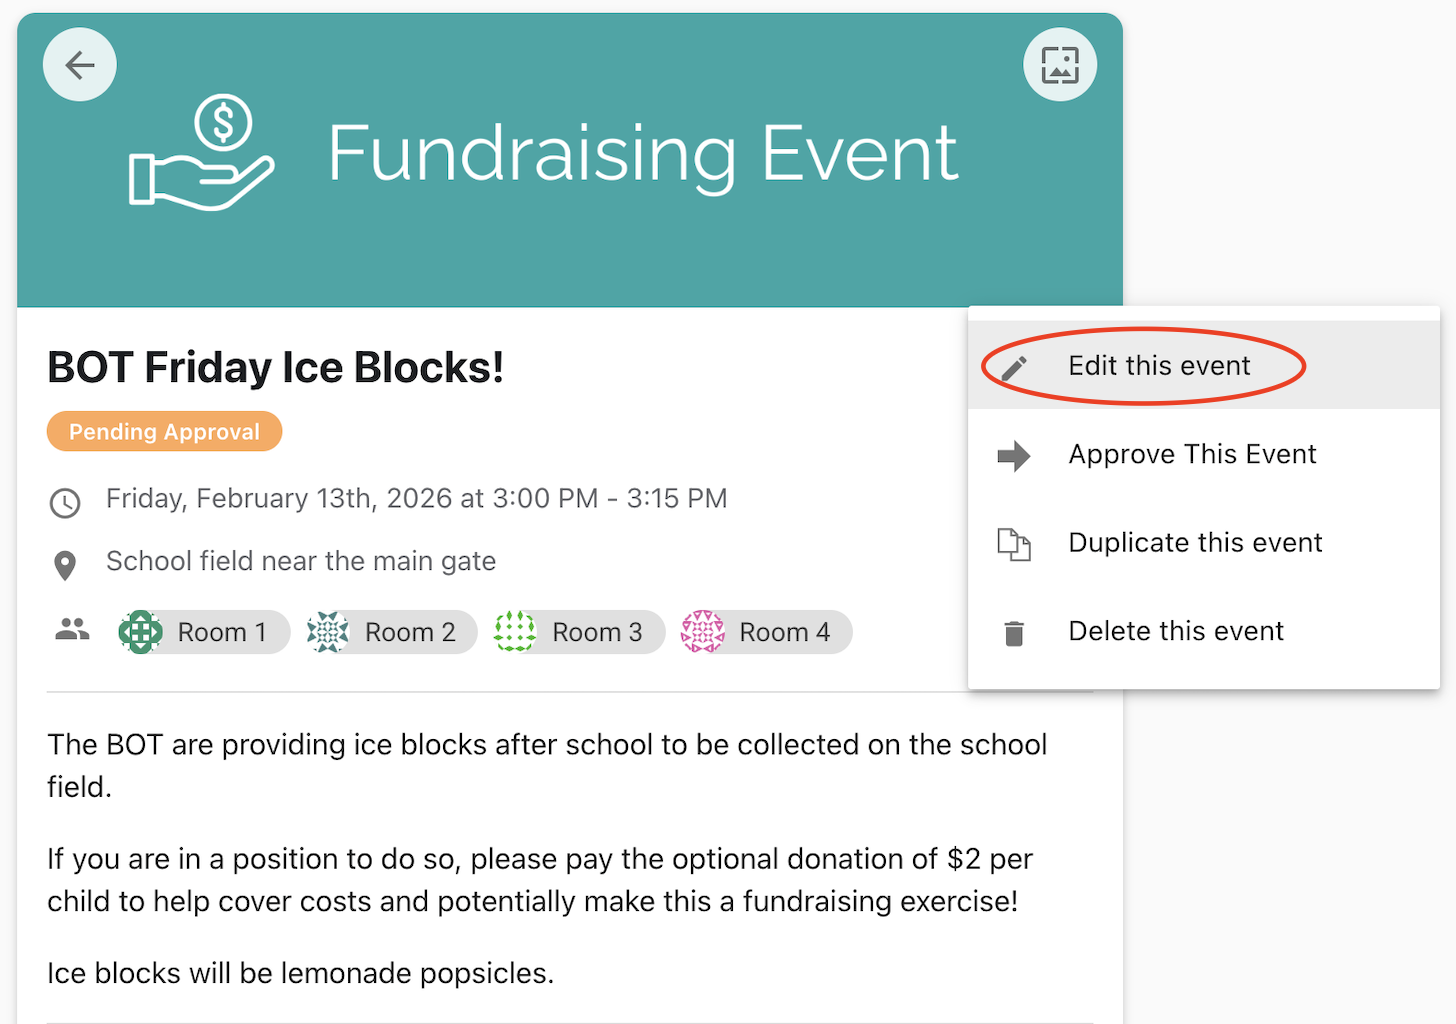The image size is (1456, 1024).
Task: Click the trash delete icon
Action: 1014,633
